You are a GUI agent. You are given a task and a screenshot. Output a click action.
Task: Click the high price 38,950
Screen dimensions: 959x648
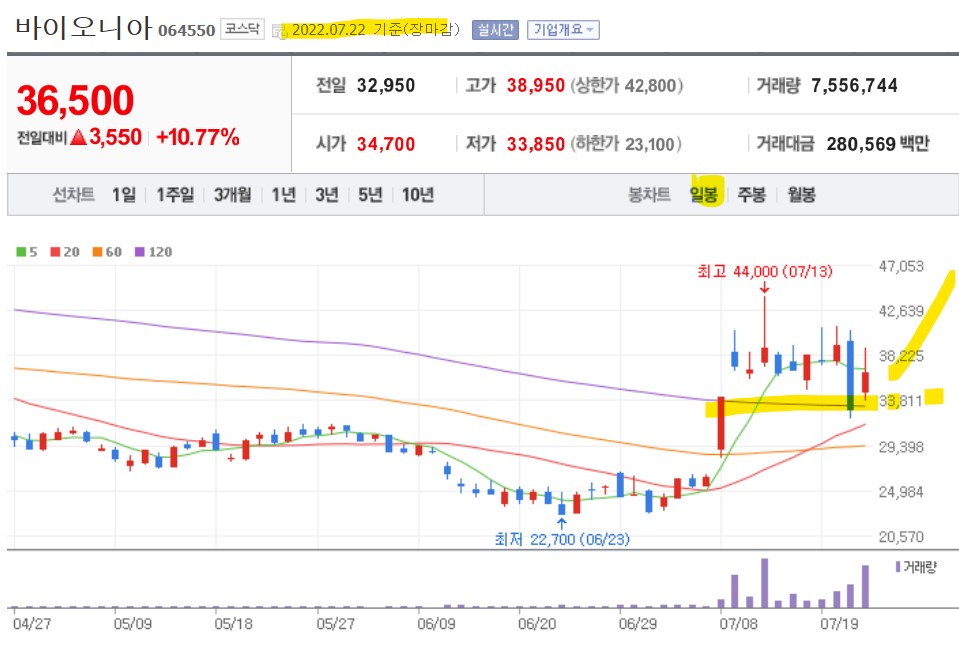coord(536,86)
